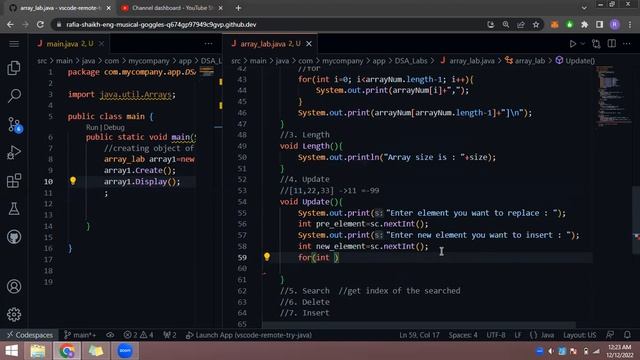
Task: Click DSA_Labs in right editor breadcrumb
Action: [x=411, y=61]
